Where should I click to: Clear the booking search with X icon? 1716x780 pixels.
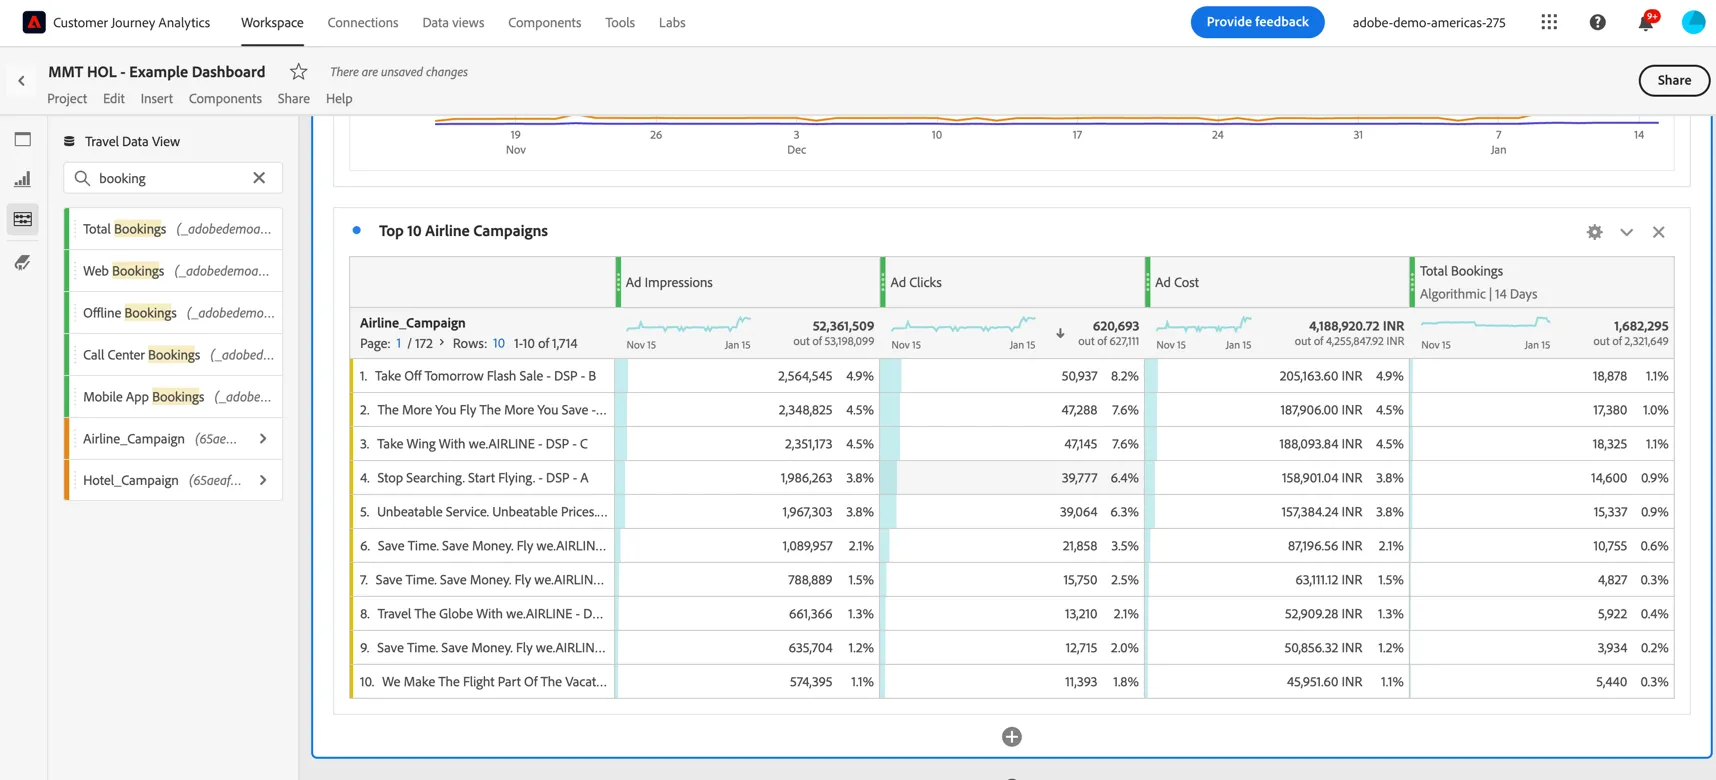click(x=259, y=178)
